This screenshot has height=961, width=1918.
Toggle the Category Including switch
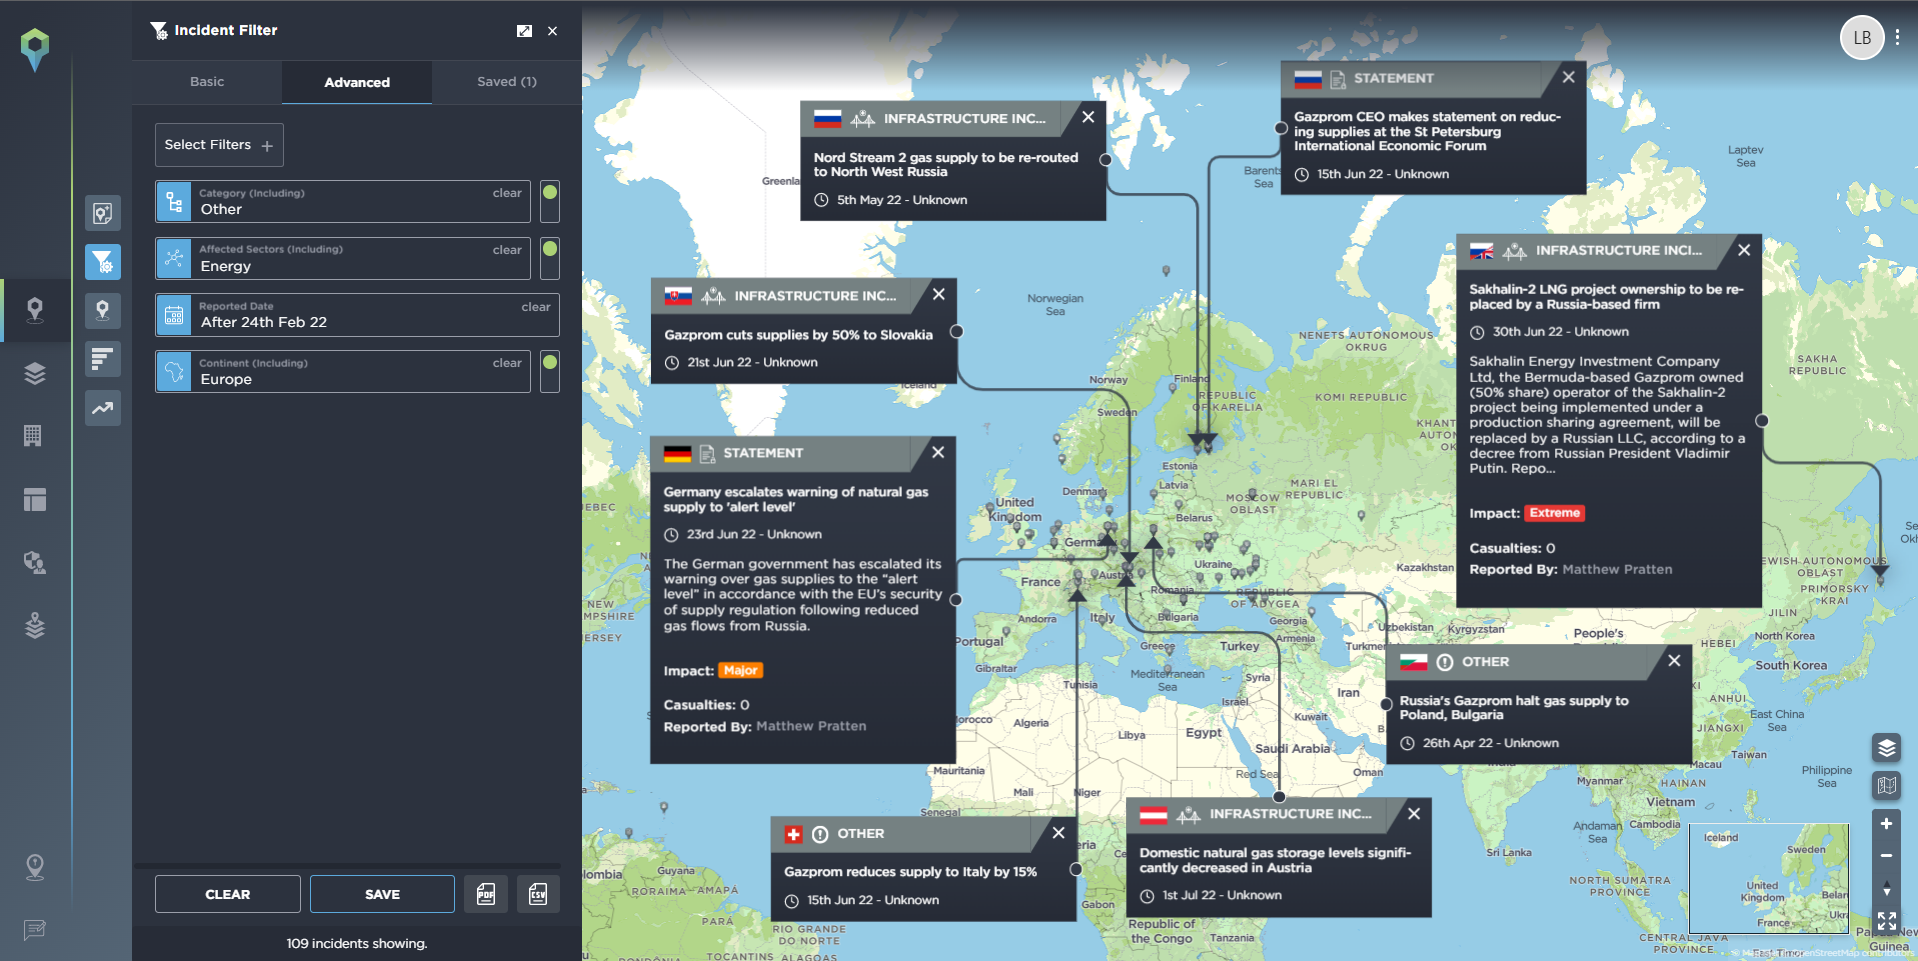550,201
